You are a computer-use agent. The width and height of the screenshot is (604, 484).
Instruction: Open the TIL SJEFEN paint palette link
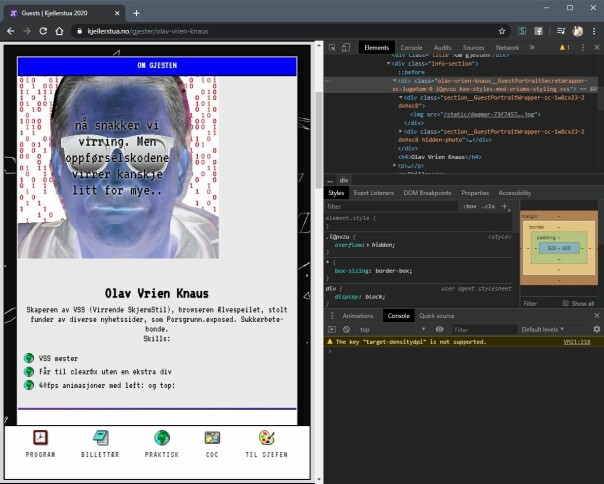point(267,444)
